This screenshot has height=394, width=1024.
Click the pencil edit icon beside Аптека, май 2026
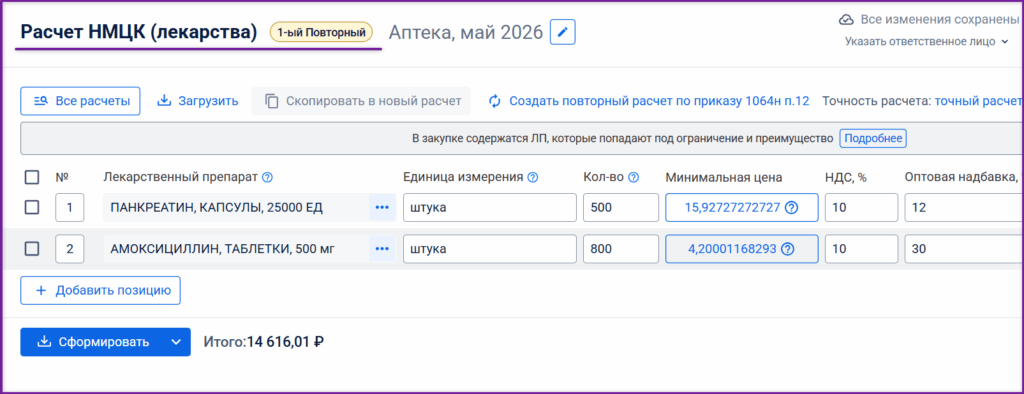[562, 32]
